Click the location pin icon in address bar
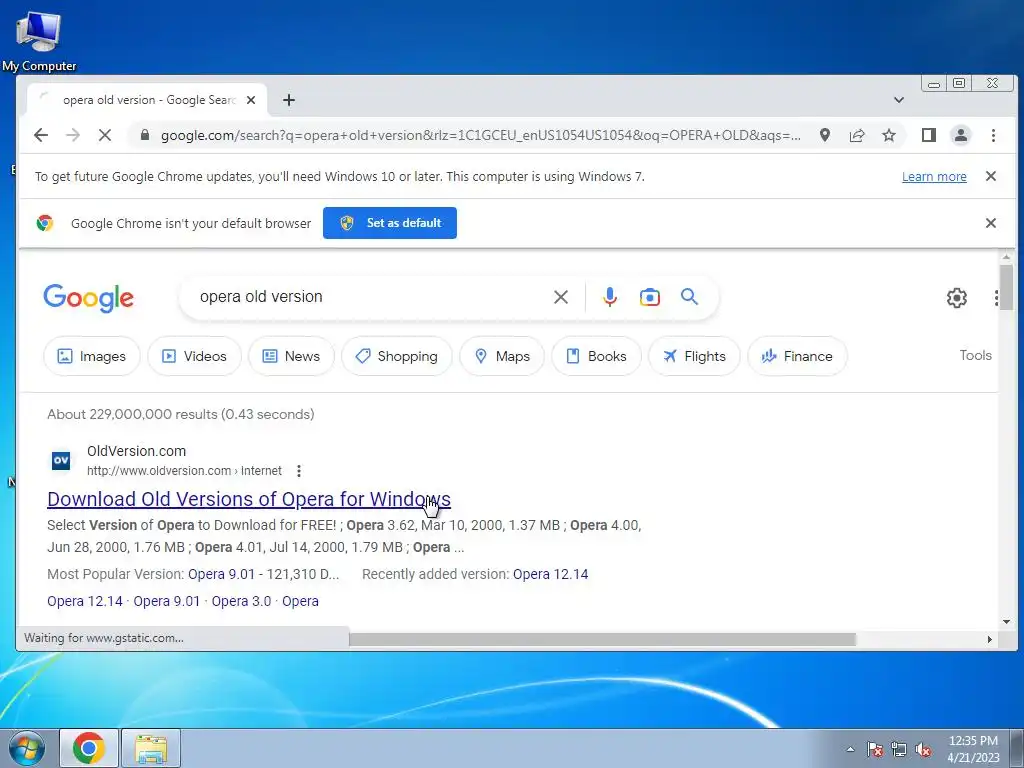 coord(825,135)
